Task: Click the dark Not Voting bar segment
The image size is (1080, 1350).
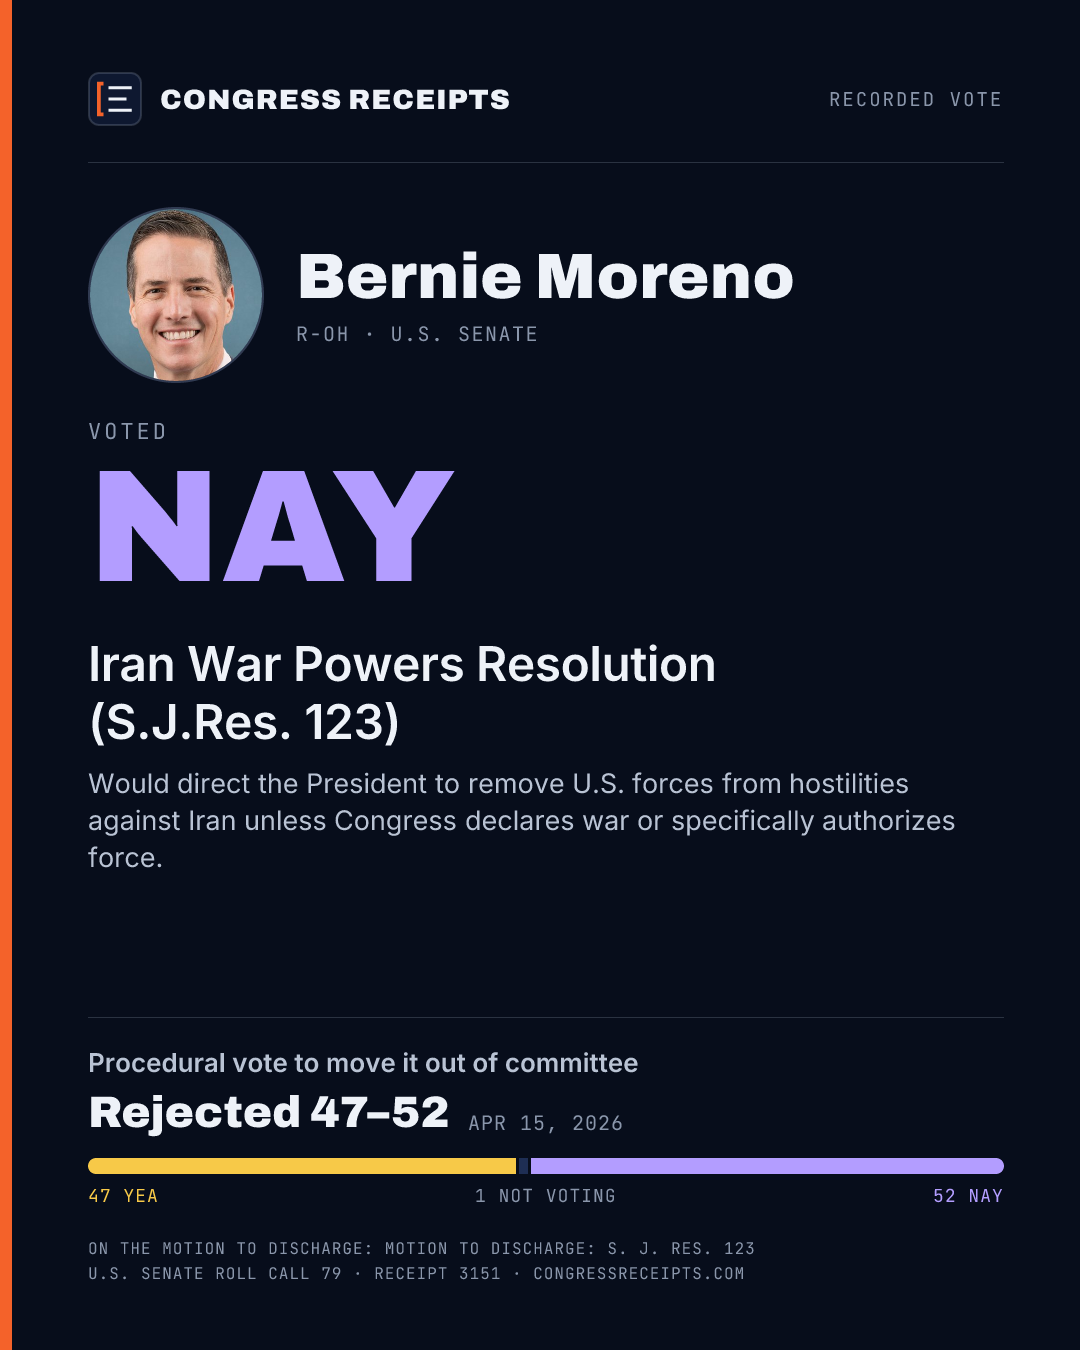Action: 523,1166
